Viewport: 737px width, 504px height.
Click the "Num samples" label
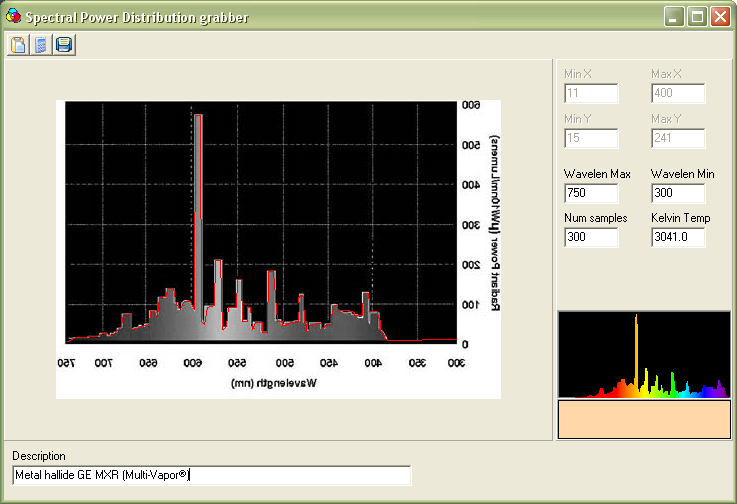click(596, 218)
